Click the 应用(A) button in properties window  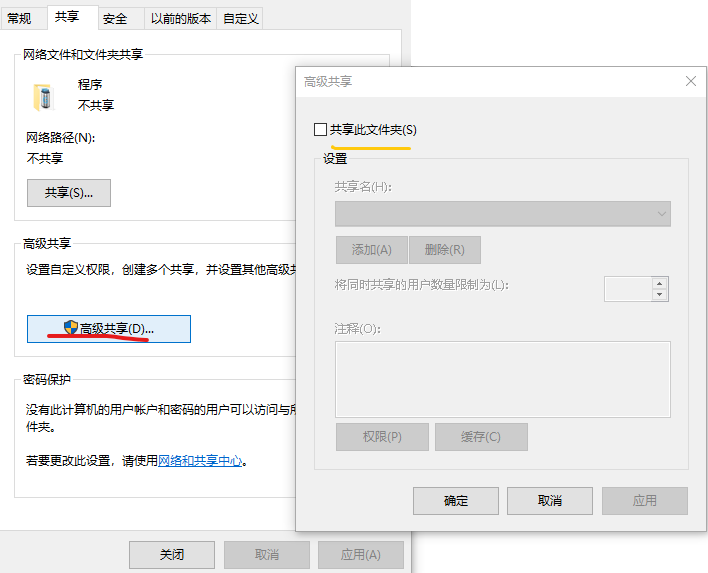click(361, 554)
